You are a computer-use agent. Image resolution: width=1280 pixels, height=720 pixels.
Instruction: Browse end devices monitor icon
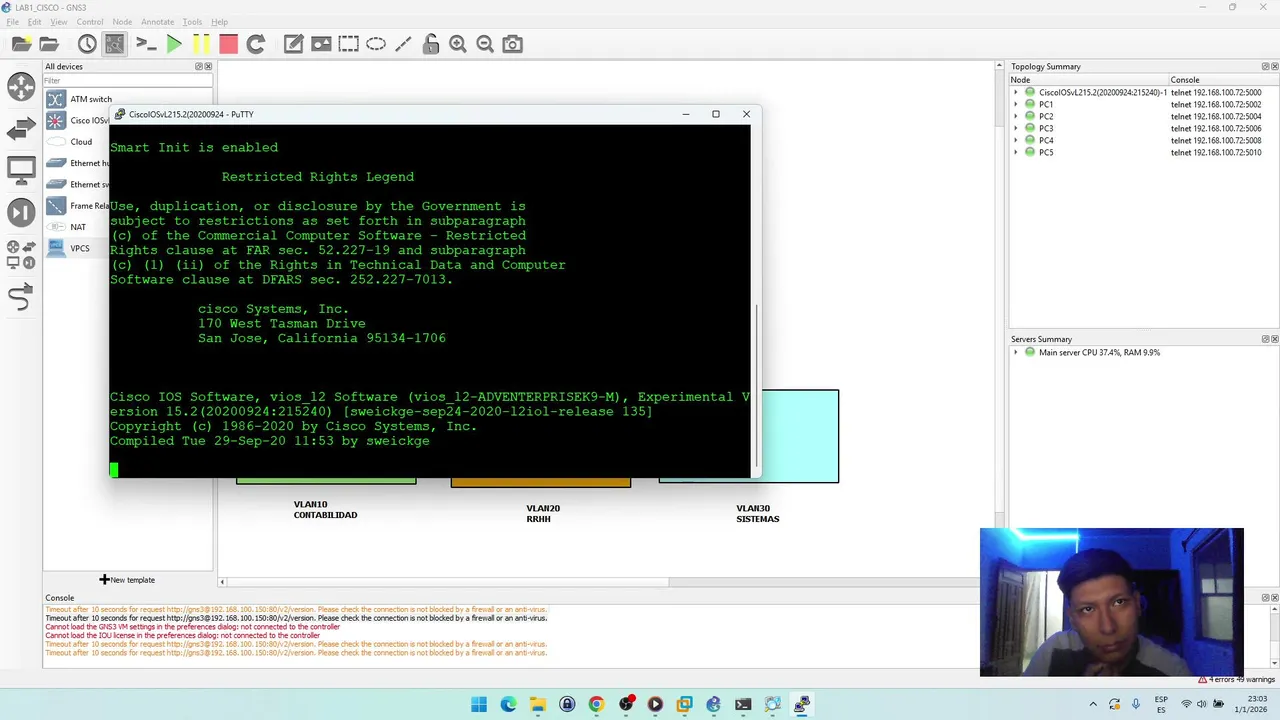(x=21, y=170)
